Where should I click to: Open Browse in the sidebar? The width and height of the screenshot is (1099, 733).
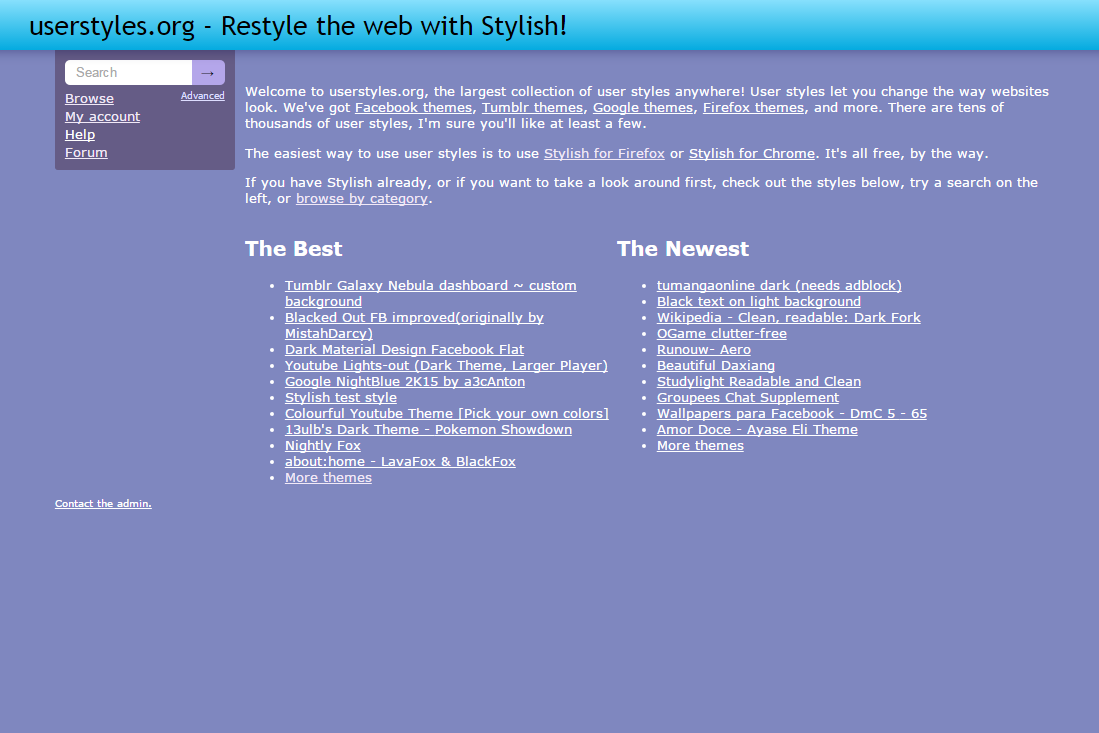[x=89, y=99]
